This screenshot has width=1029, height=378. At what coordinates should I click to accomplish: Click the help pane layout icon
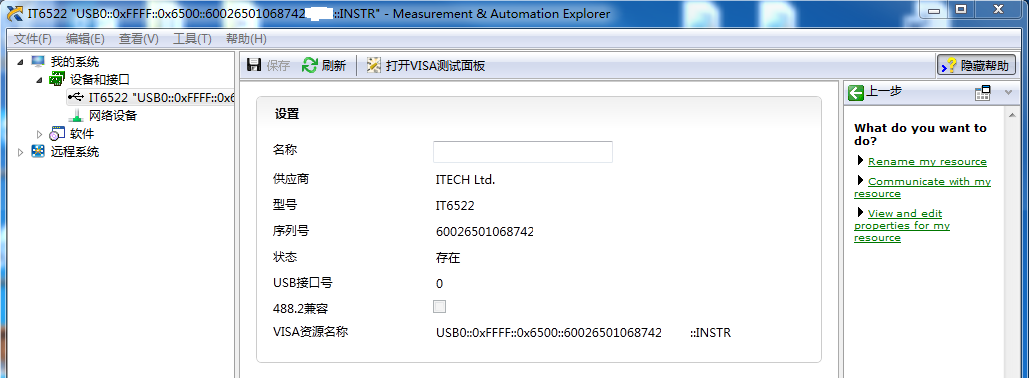pos(982,93)
